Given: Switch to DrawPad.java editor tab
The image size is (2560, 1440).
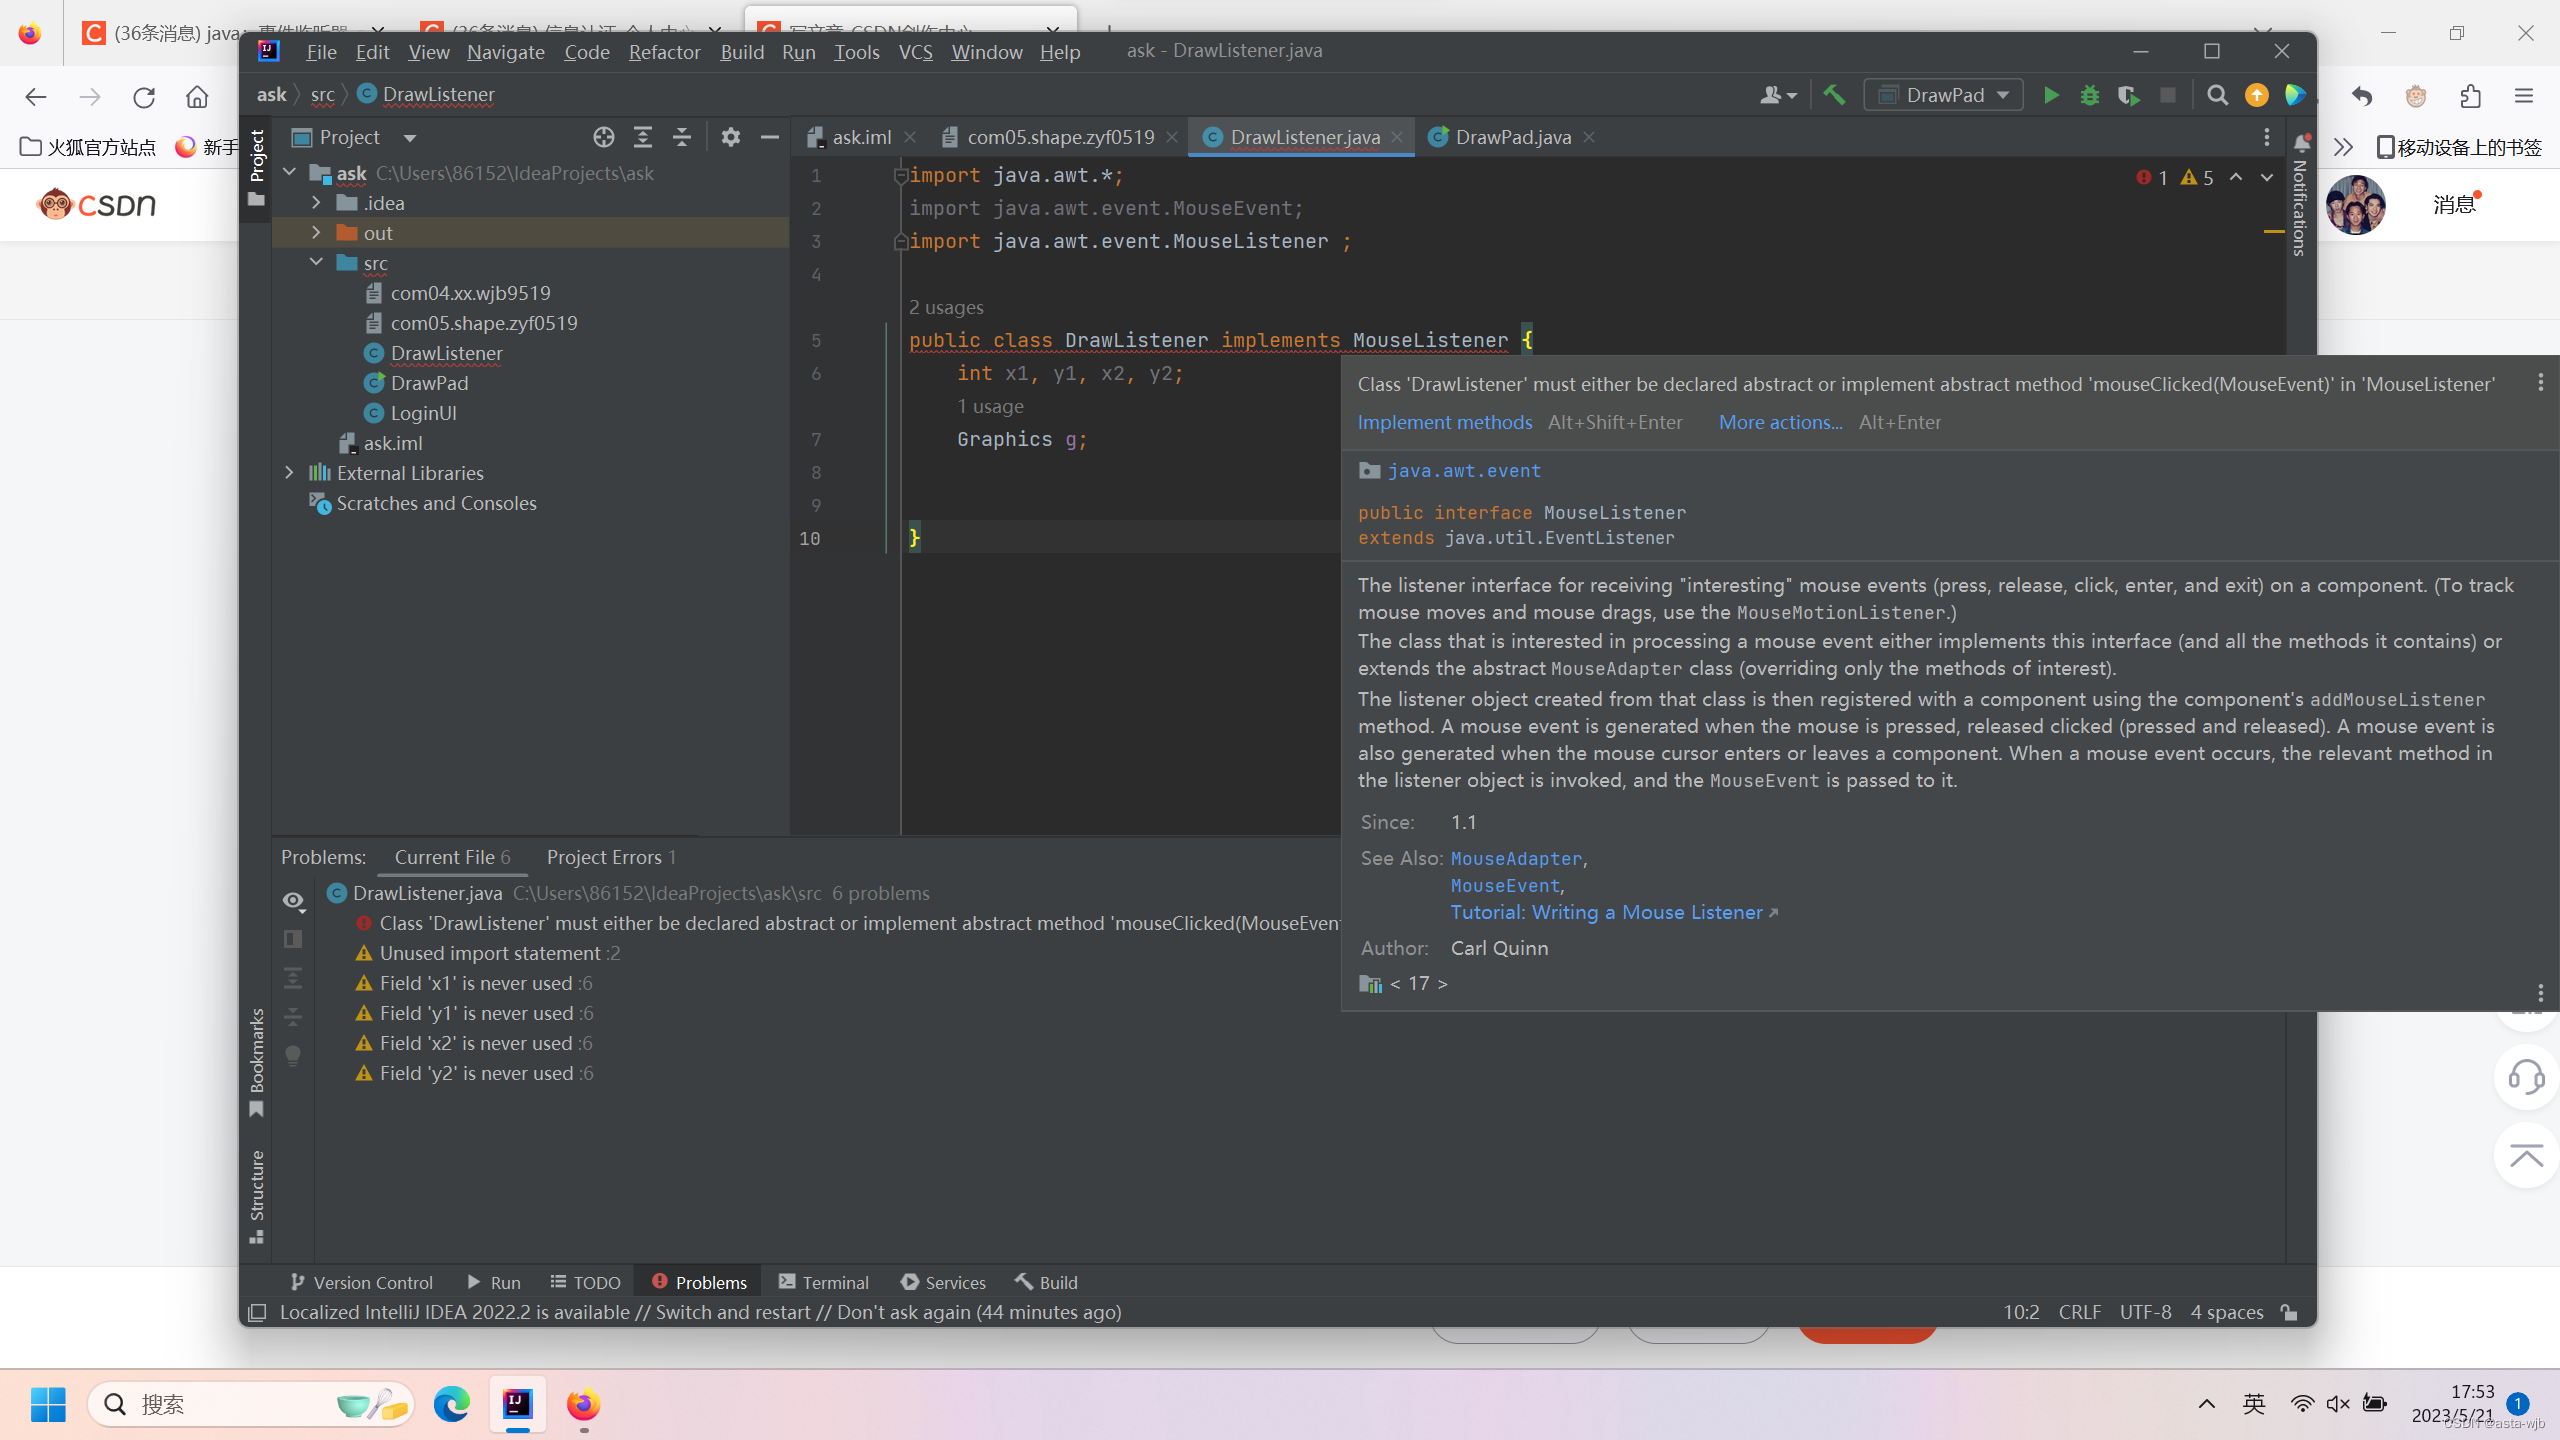Looking at the screenshot, I should [x=1511, y=137].
